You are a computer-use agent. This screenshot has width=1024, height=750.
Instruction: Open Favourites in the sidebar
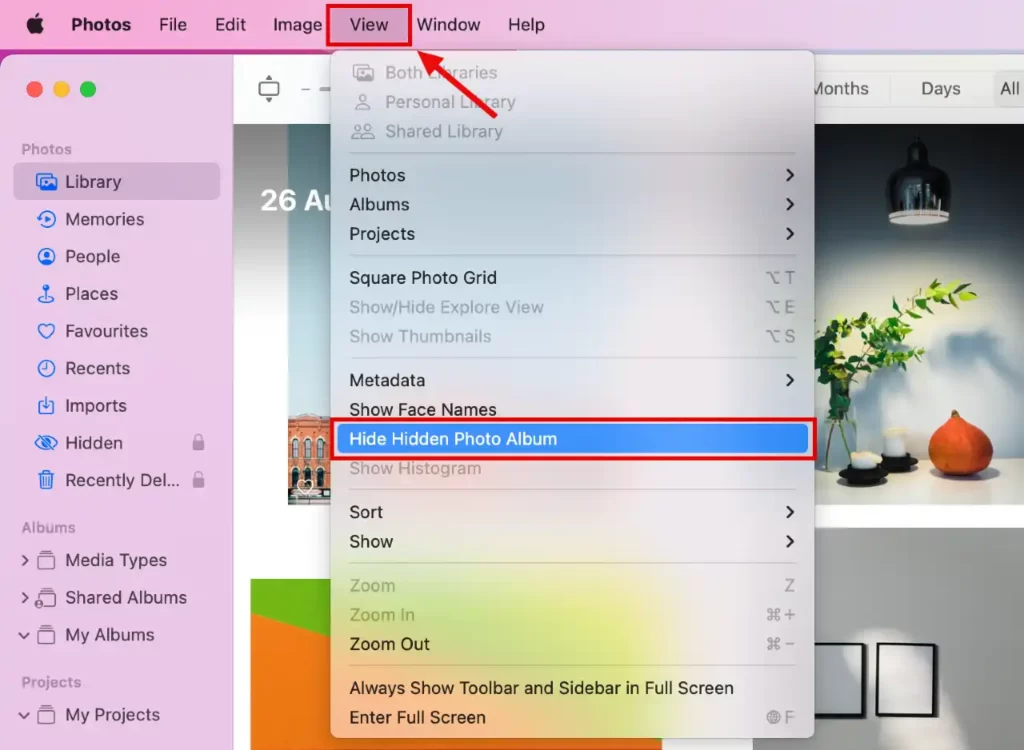click(x=117, y=331)
